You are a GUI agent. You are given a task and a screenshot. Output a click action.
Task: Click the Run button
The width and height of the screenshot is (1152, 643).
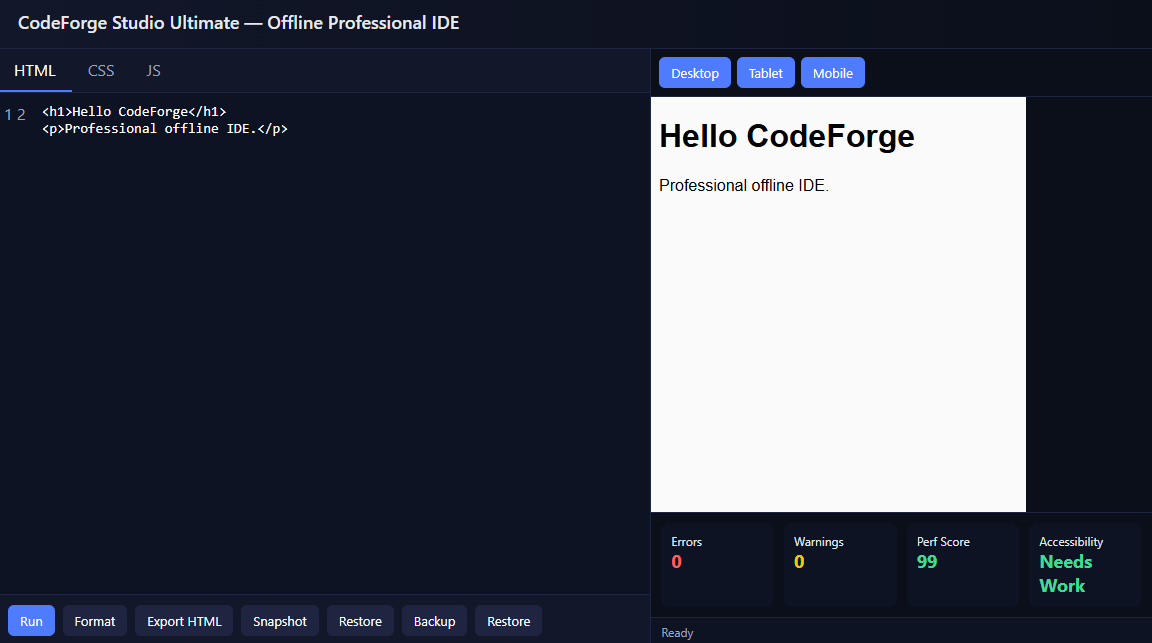tap(32, 621)
